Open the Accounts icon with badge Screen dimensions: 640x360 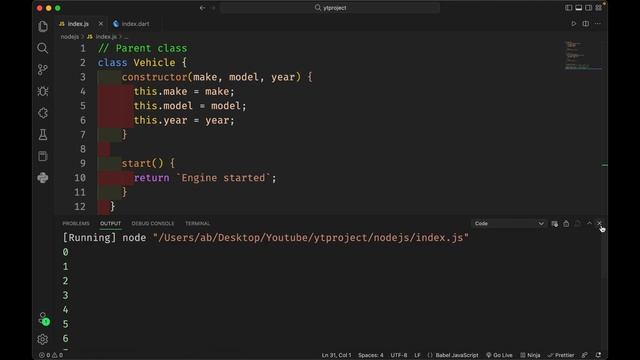point(43,319)
